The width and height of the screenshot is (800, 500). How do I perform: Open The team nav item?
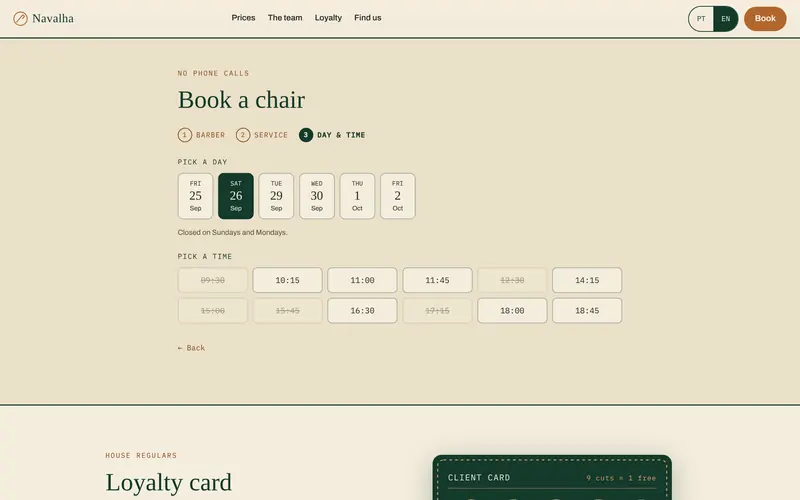[285, 18]
